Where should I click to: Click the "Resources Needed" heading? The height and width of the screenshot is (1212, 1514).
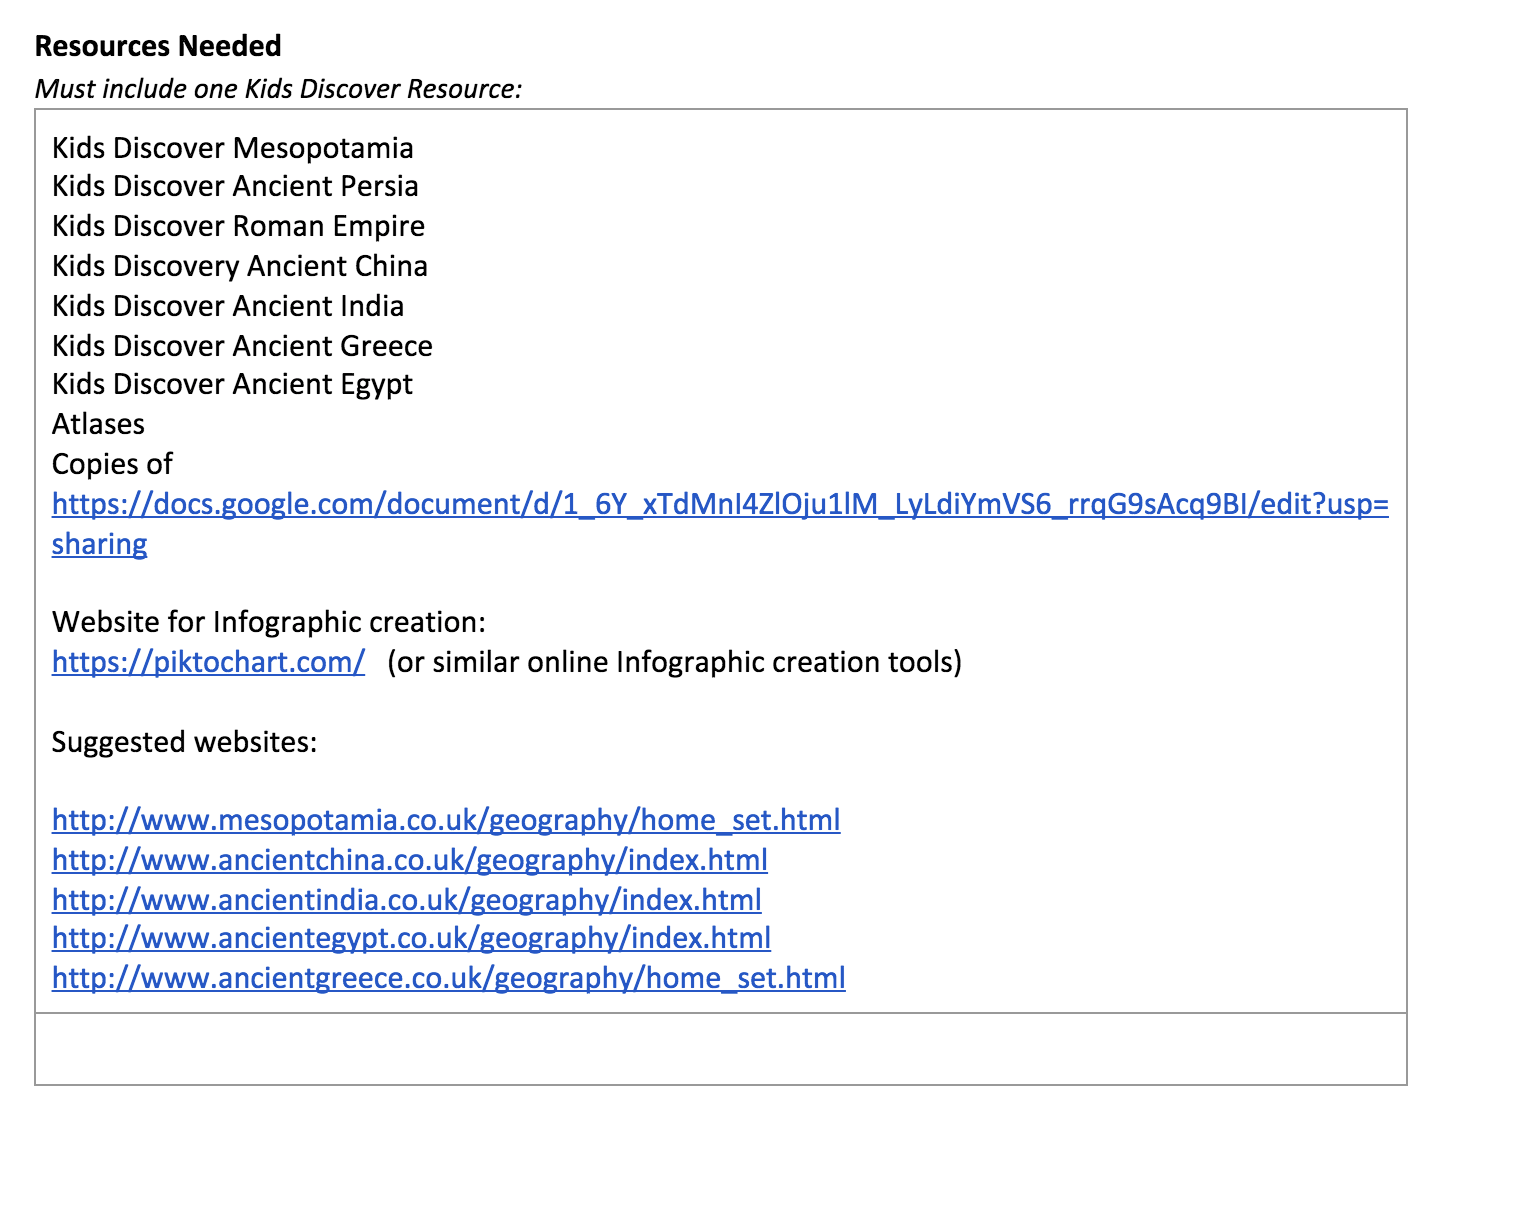click(158, 46)
